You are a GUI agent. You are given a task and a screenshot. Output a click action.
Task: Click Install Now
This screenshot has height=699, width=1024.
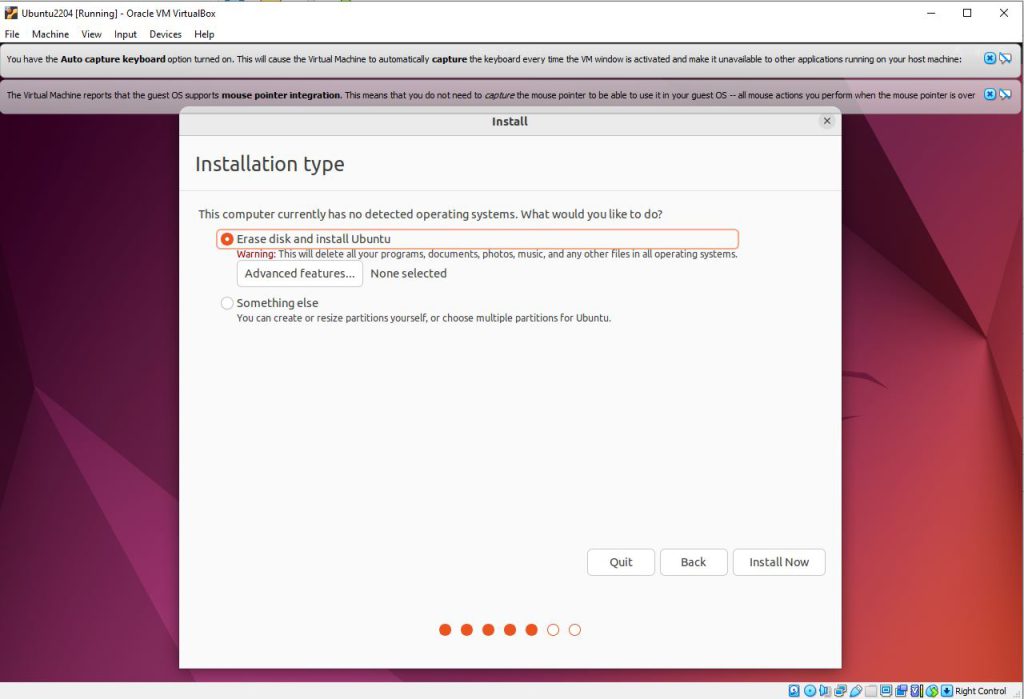click(x=779, y=562)
